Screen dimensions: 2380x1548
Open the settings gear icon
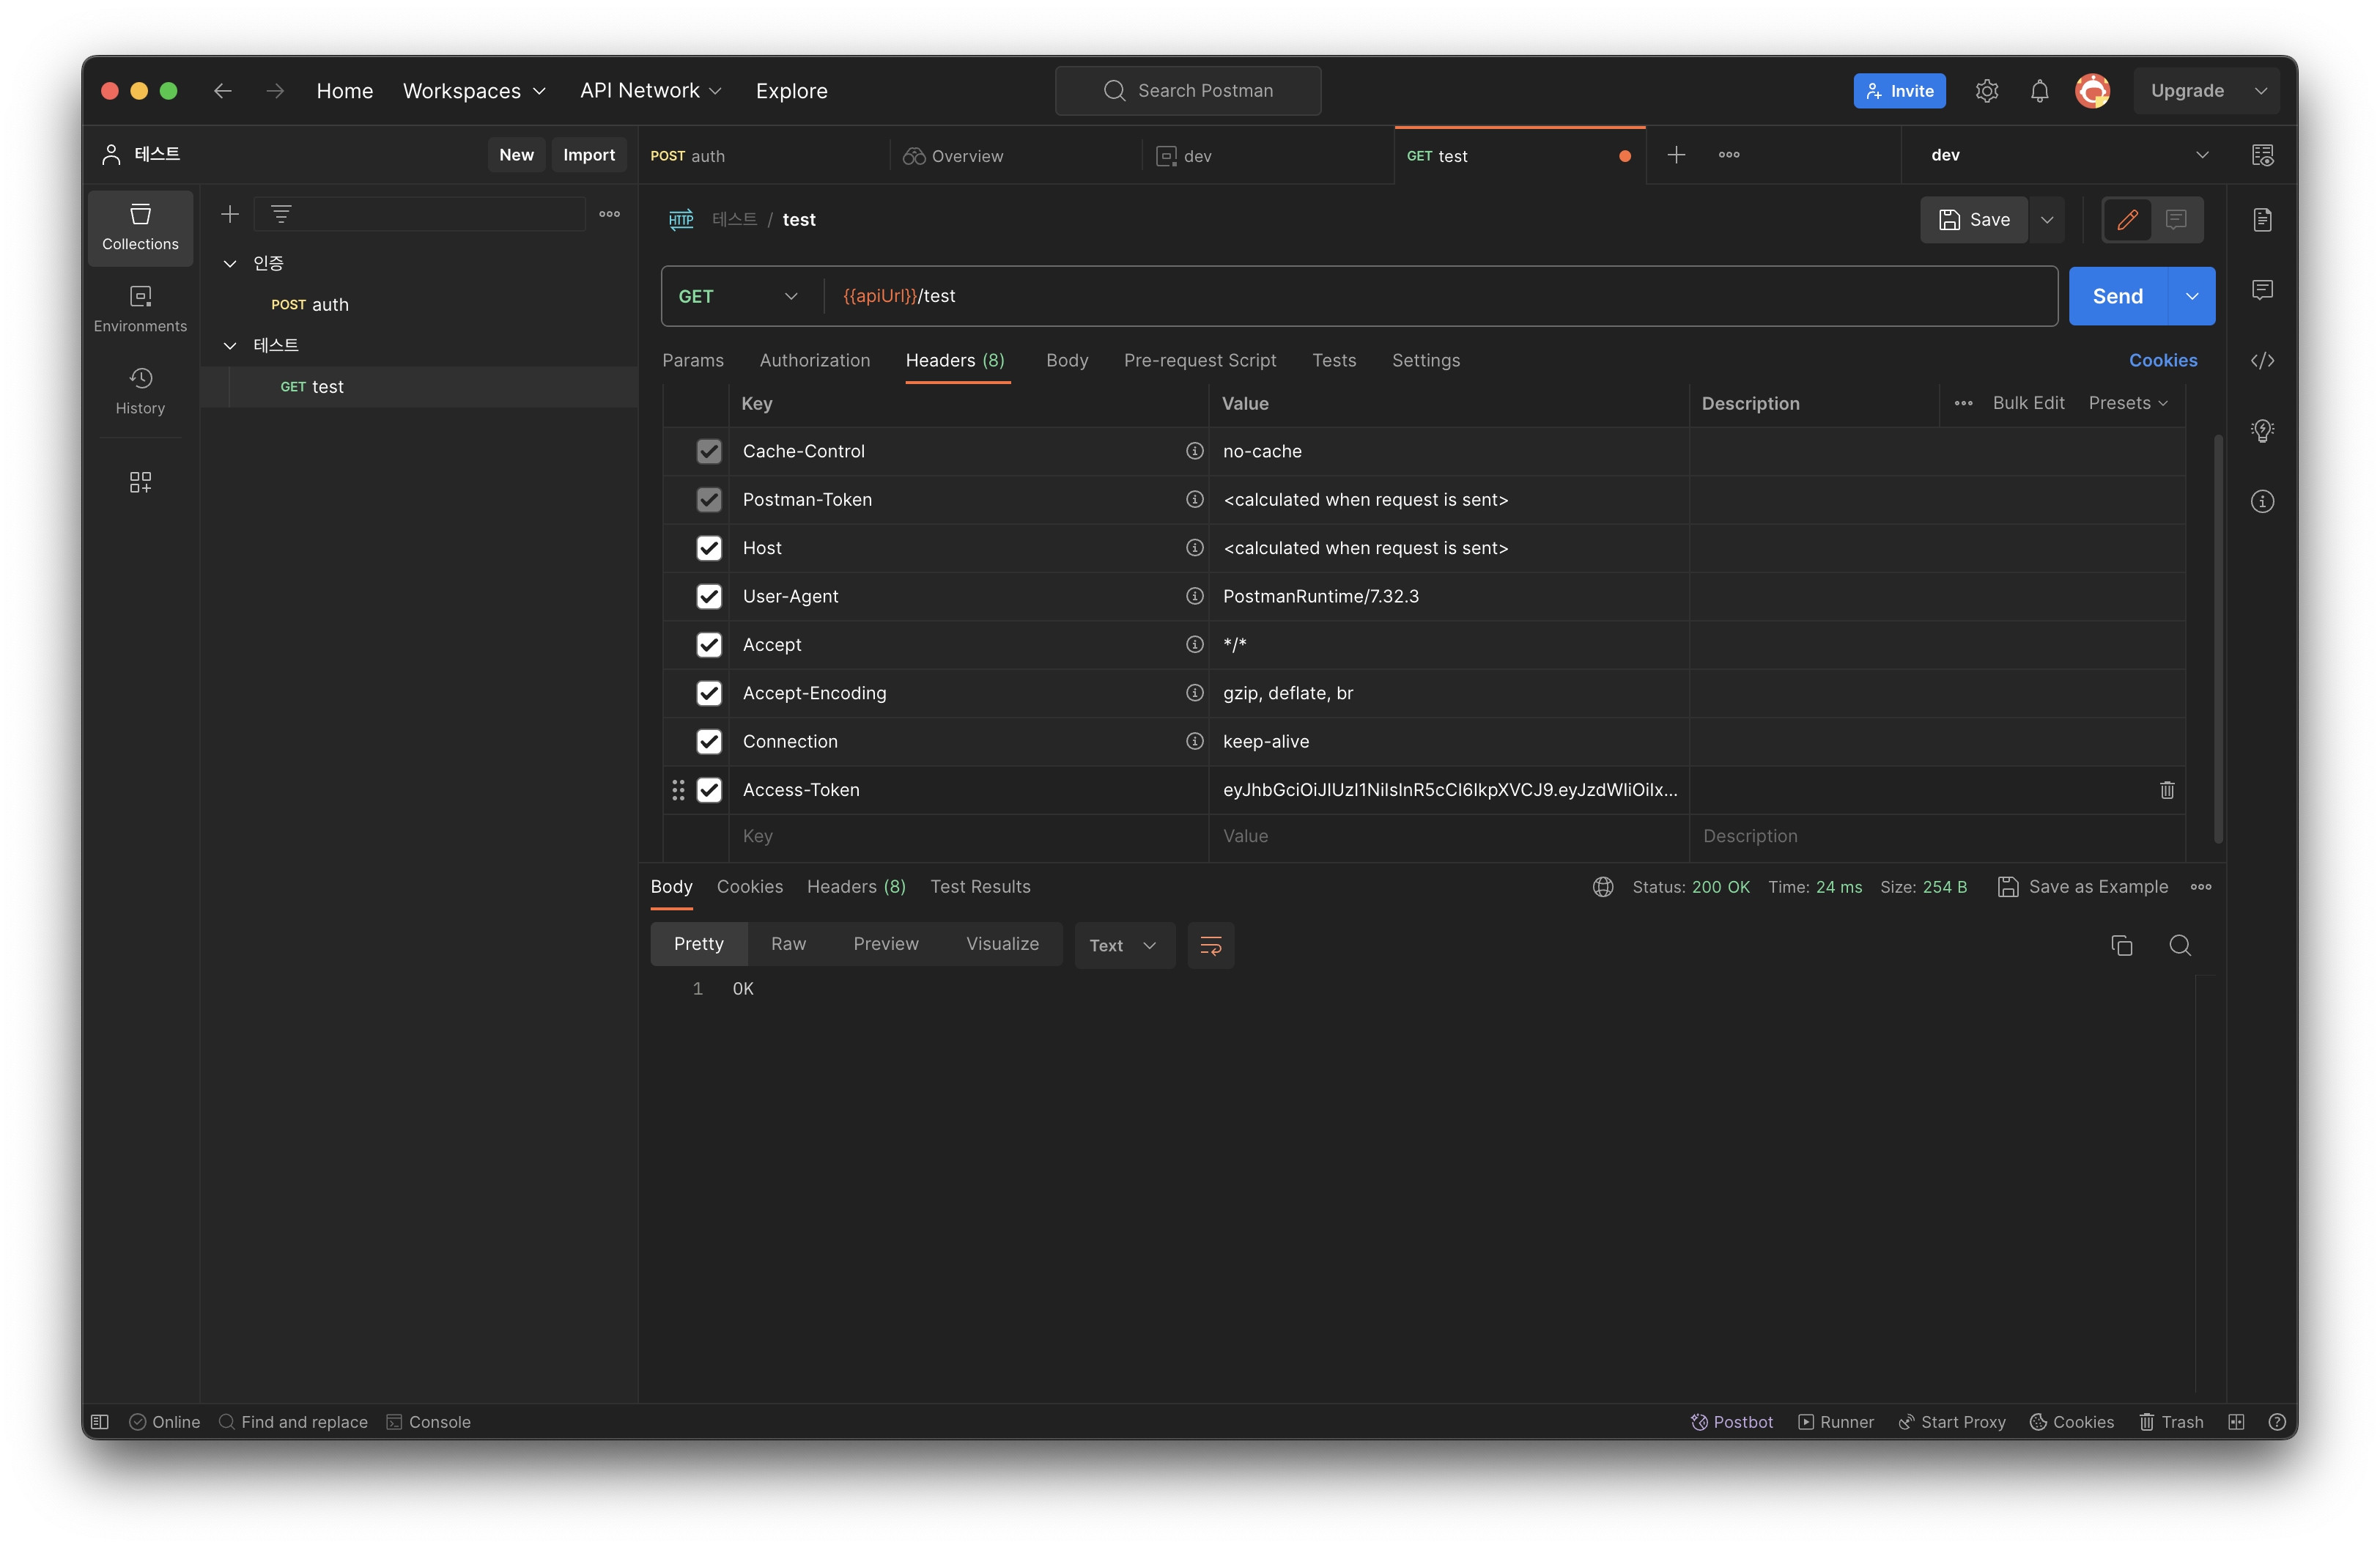click(x=1986, y=91)
